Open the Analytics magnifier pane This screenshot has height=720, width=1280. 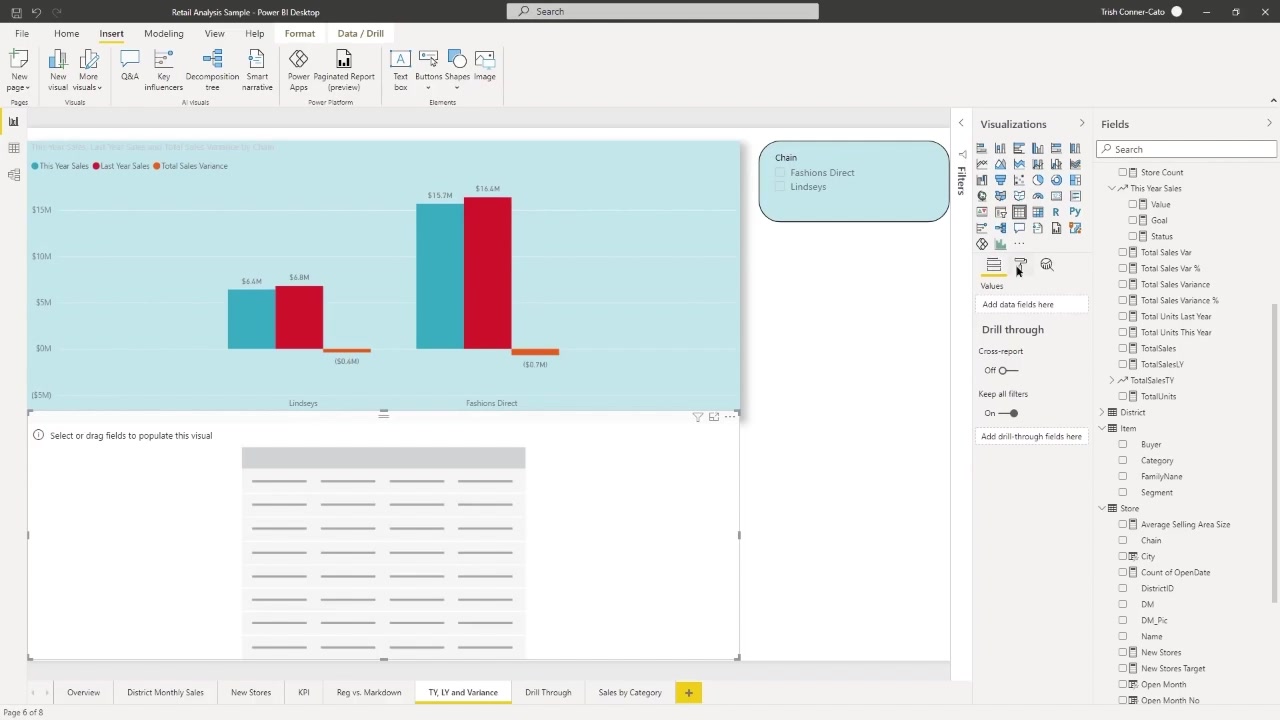tap(1047, 265)
